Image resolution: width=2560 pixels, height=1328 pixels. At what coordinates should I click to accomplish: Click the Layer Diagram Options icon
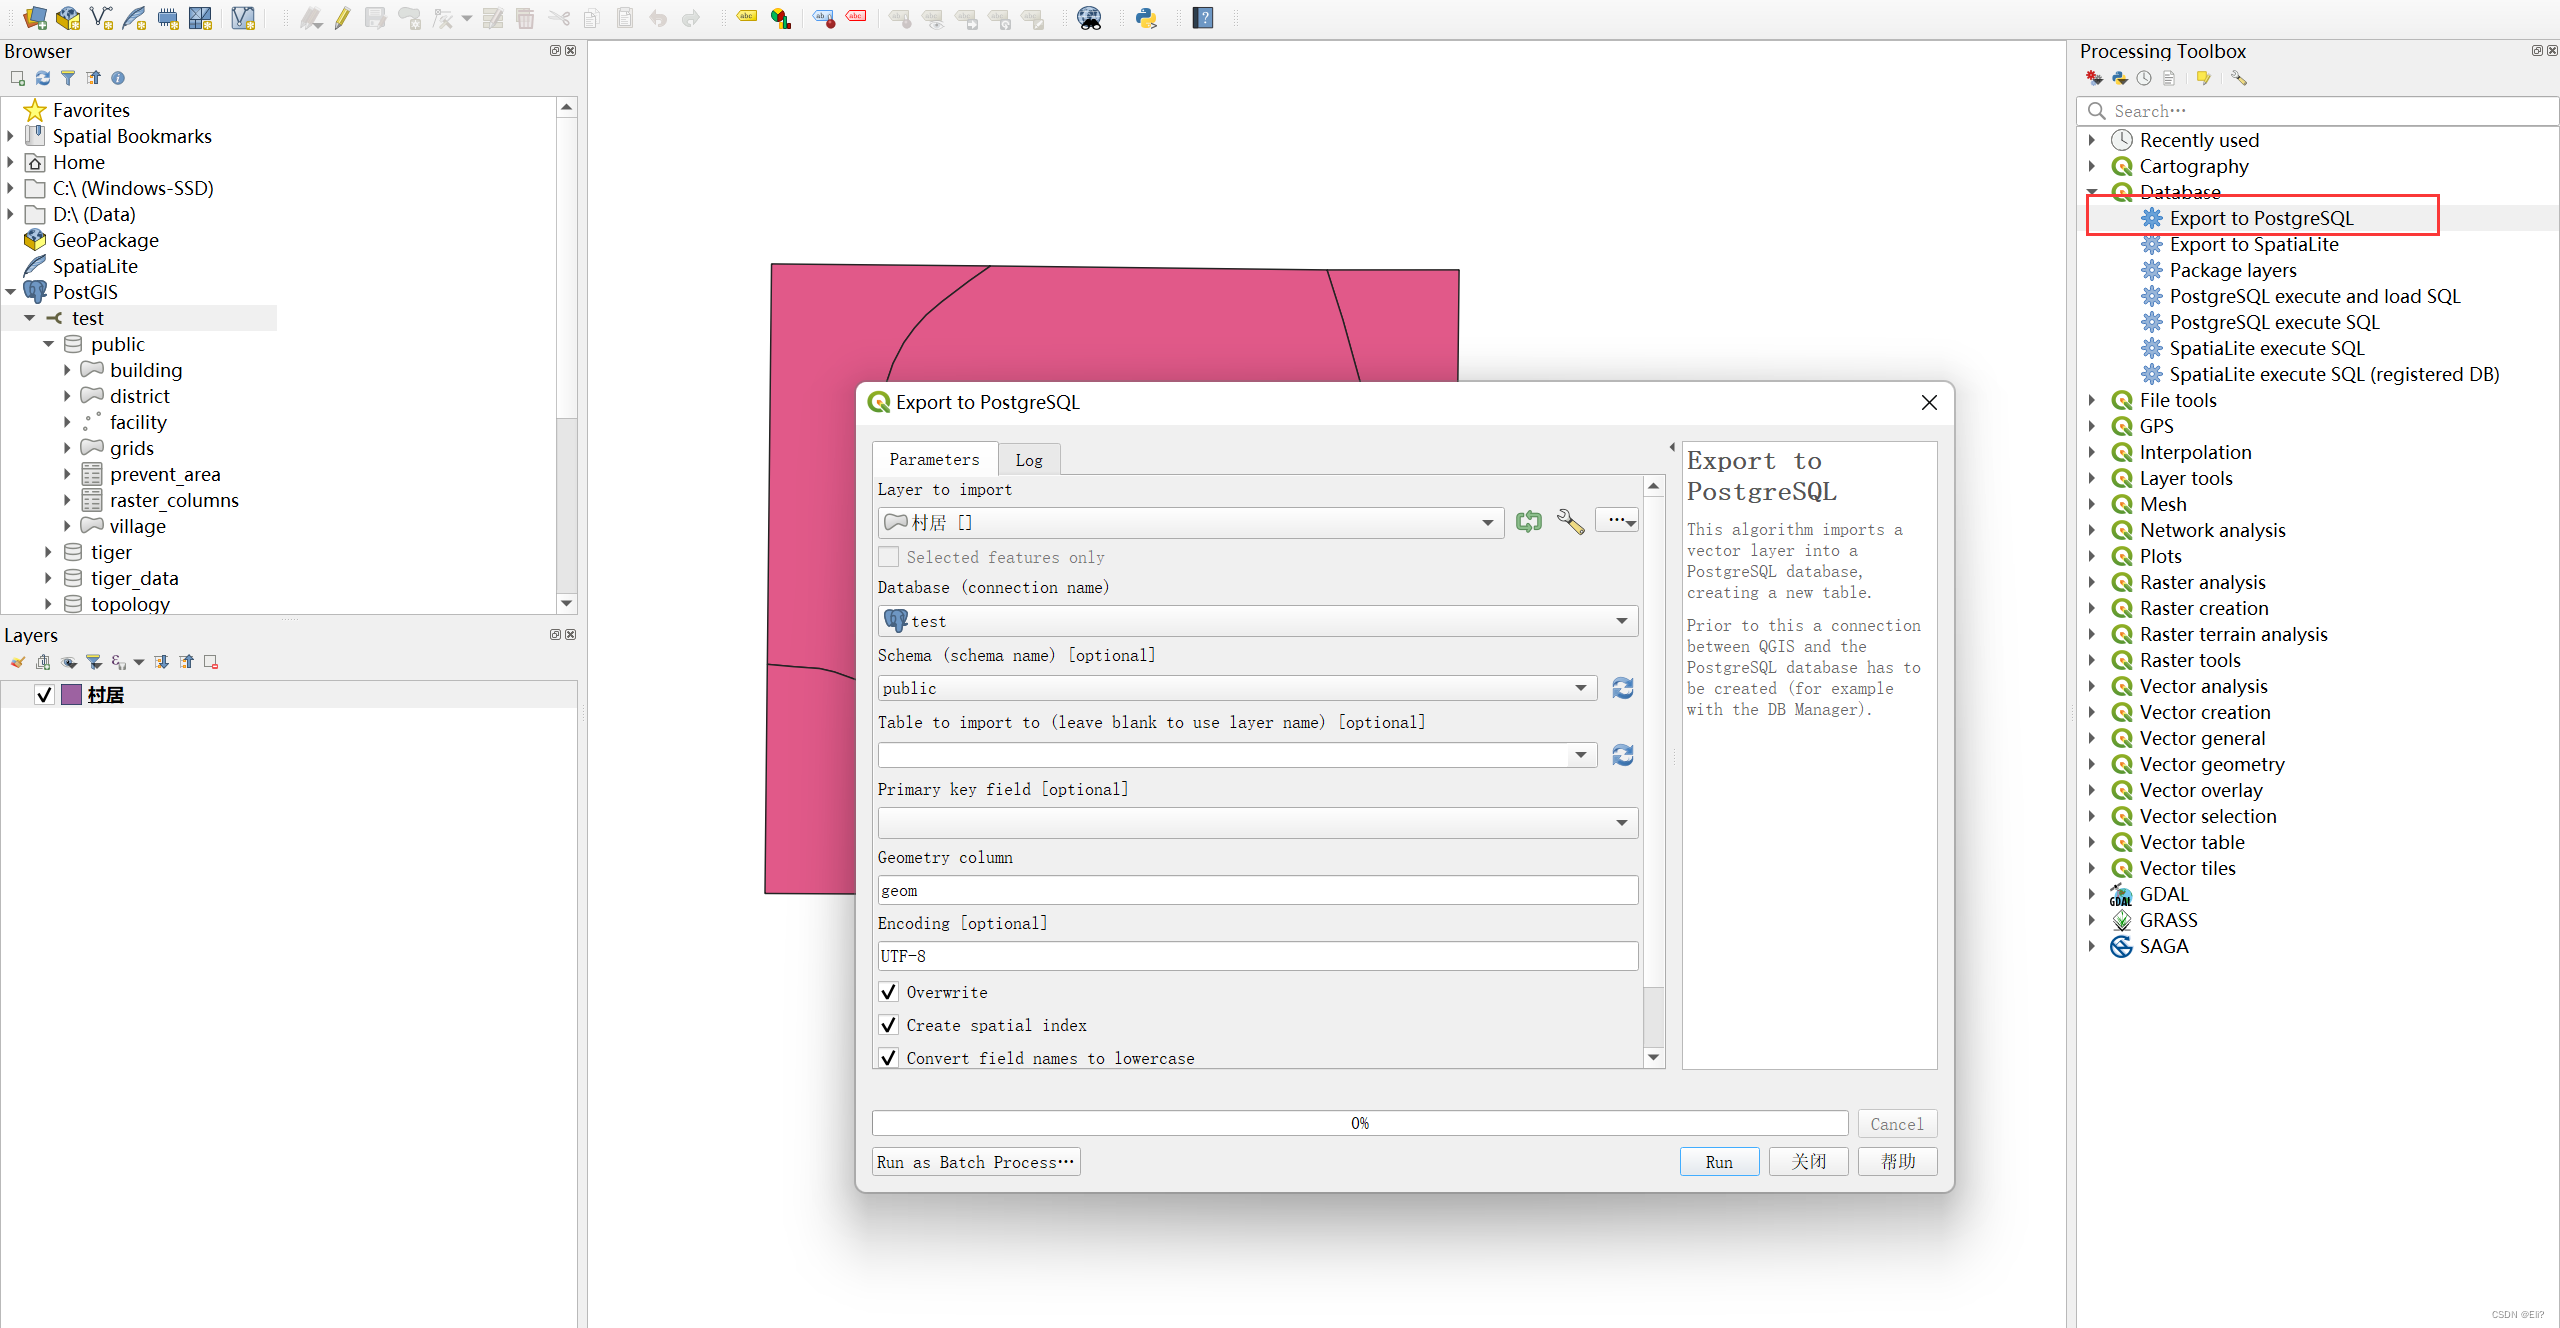781,18
